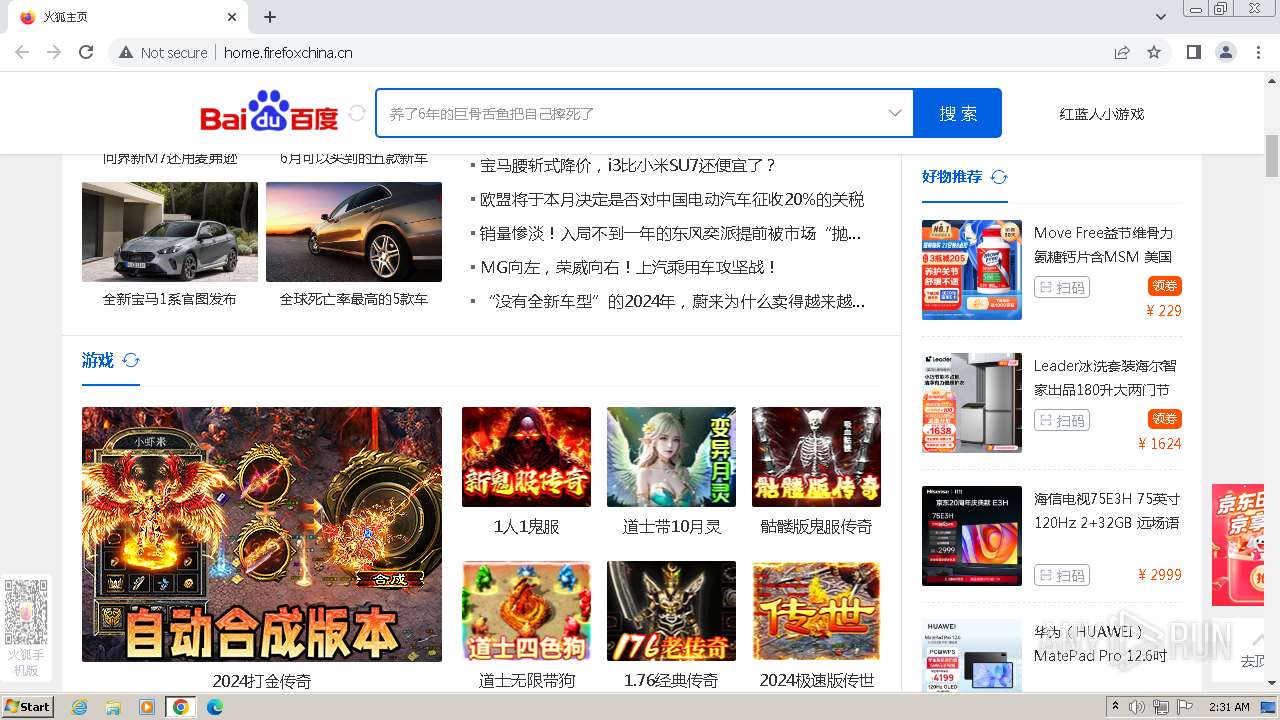Click the Action Center flag tray icon
The image size is (1280, 720).
[x=1186, y=707]
